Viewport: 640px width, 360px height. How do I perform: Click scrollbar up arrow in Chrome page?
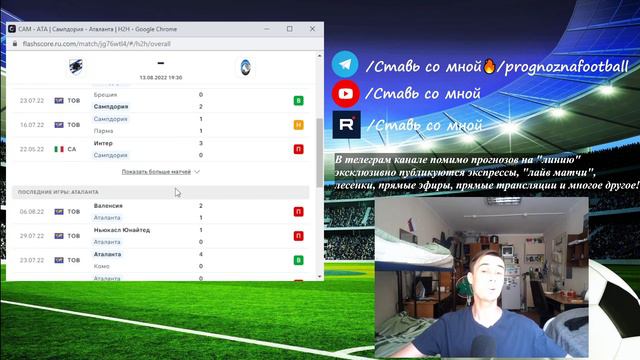(320, 56)
